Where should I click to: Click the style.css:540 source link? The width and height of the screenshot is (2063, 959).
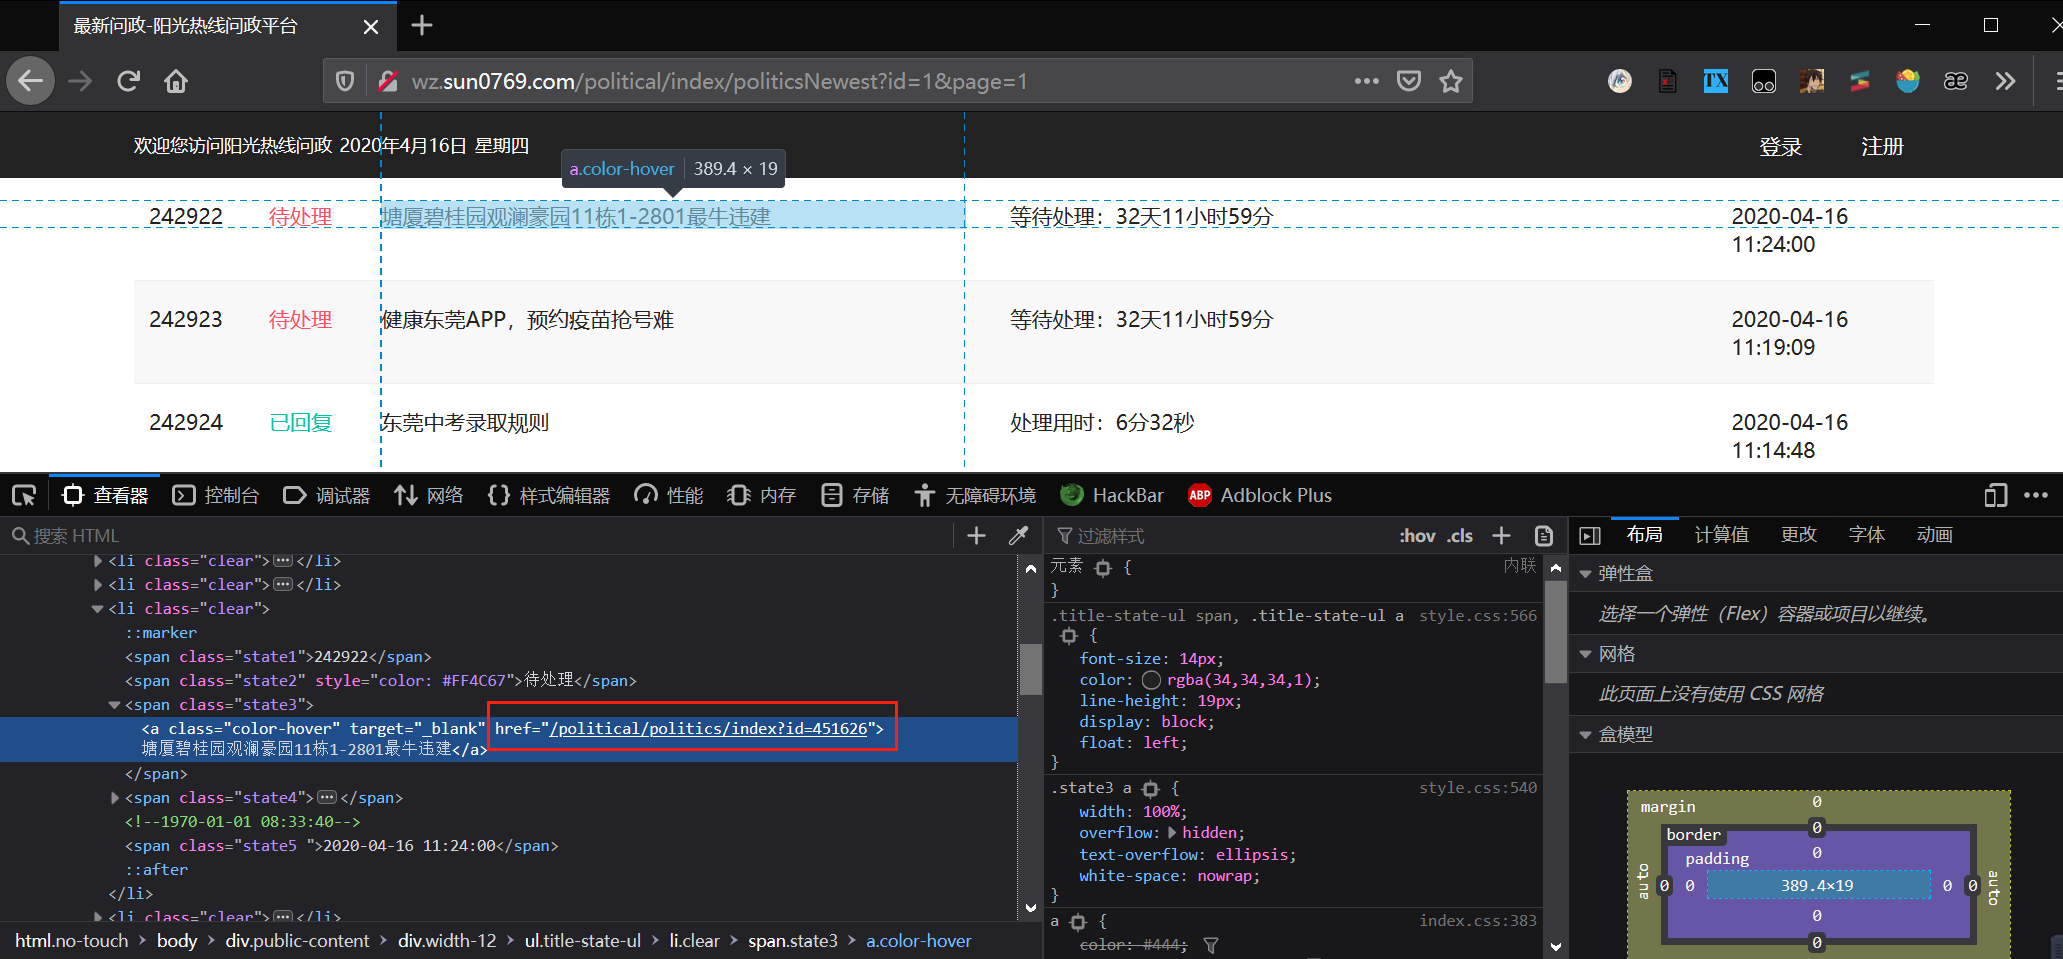point(1477,788)
